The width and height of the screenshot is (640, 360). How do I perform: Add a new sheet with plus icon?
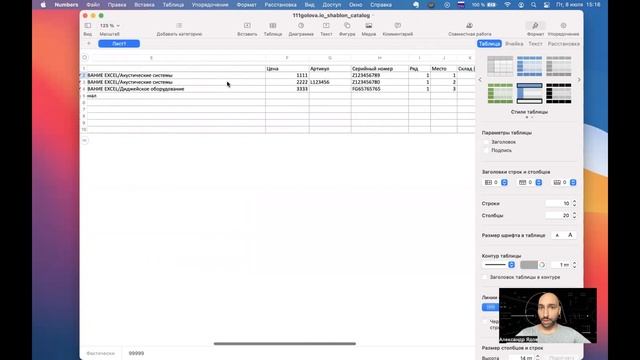point(89,44)
